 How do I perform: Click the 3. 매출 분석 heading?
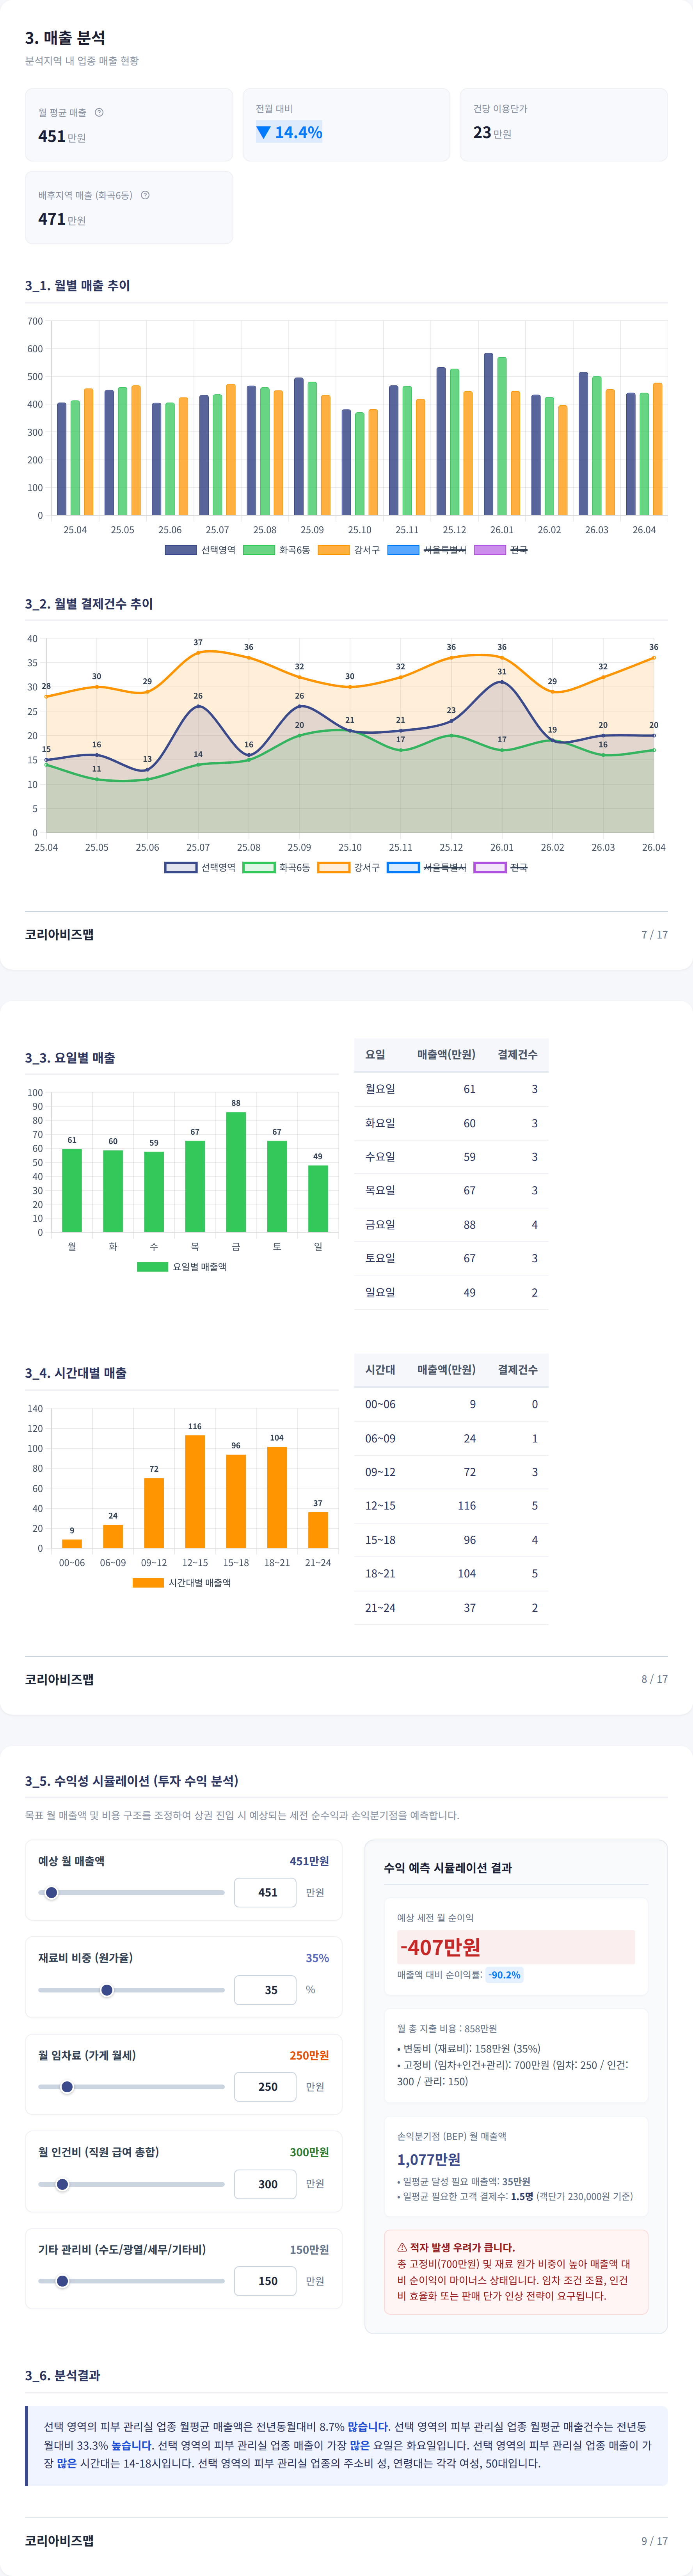65,37
